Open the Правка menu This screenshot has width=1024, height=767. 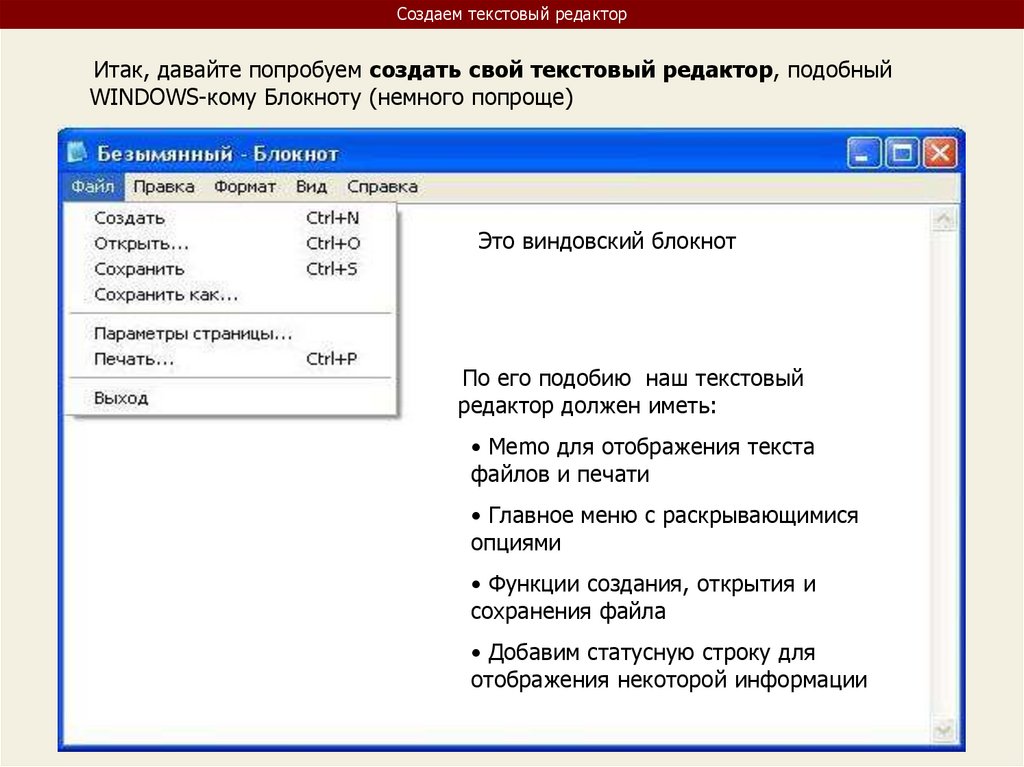coord(164,187)
